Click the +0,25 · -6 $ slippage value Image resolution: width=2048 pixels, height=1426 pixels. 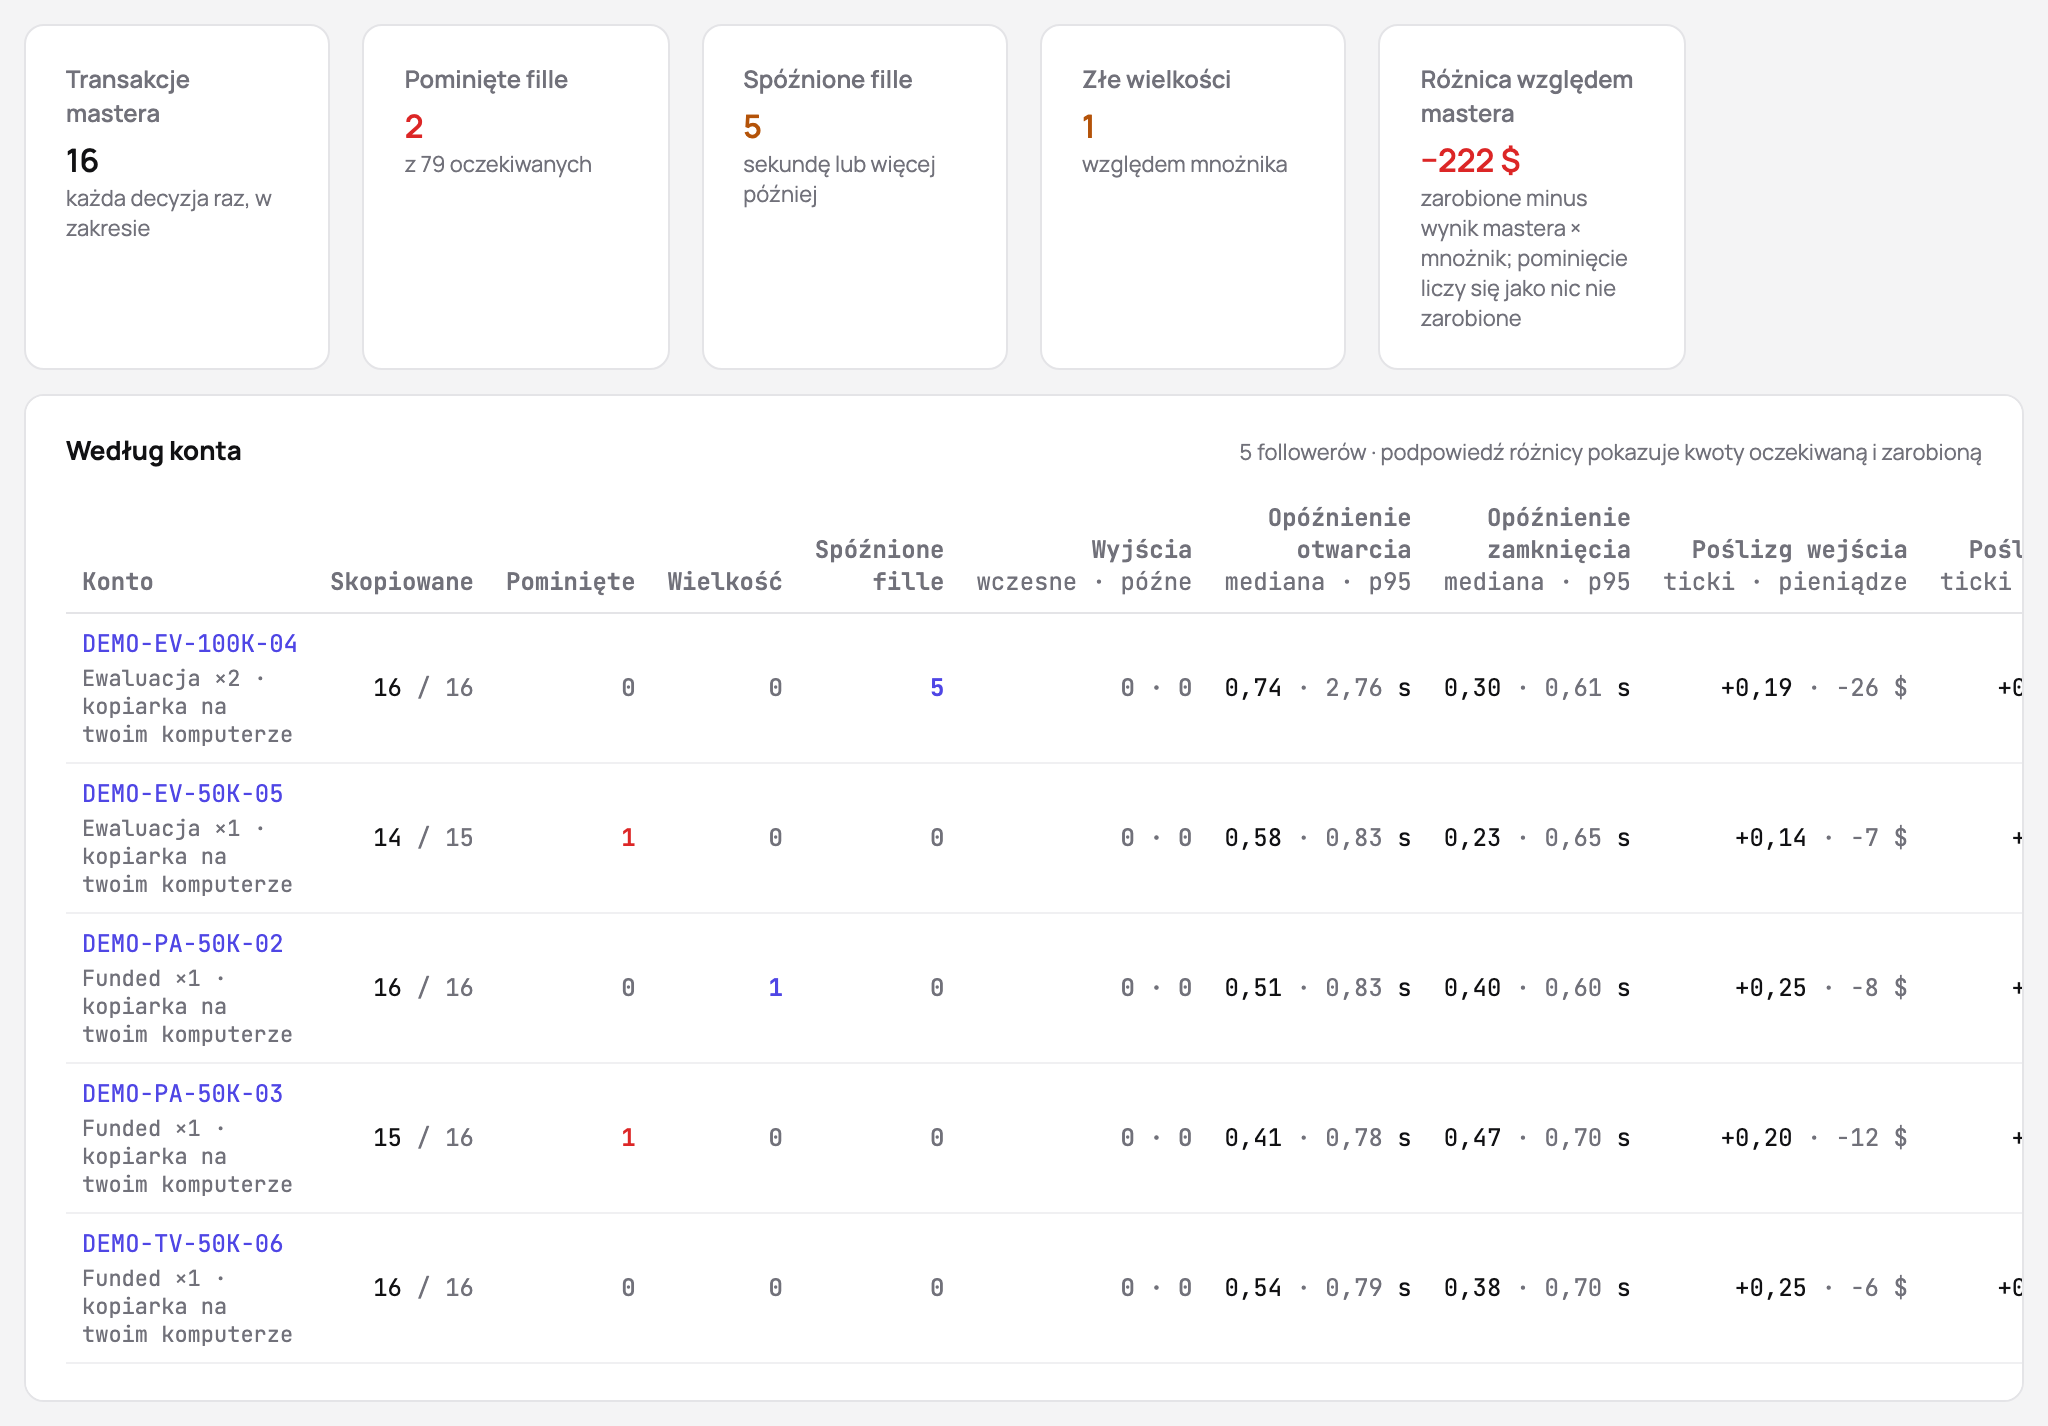tap(1821, 1288)
